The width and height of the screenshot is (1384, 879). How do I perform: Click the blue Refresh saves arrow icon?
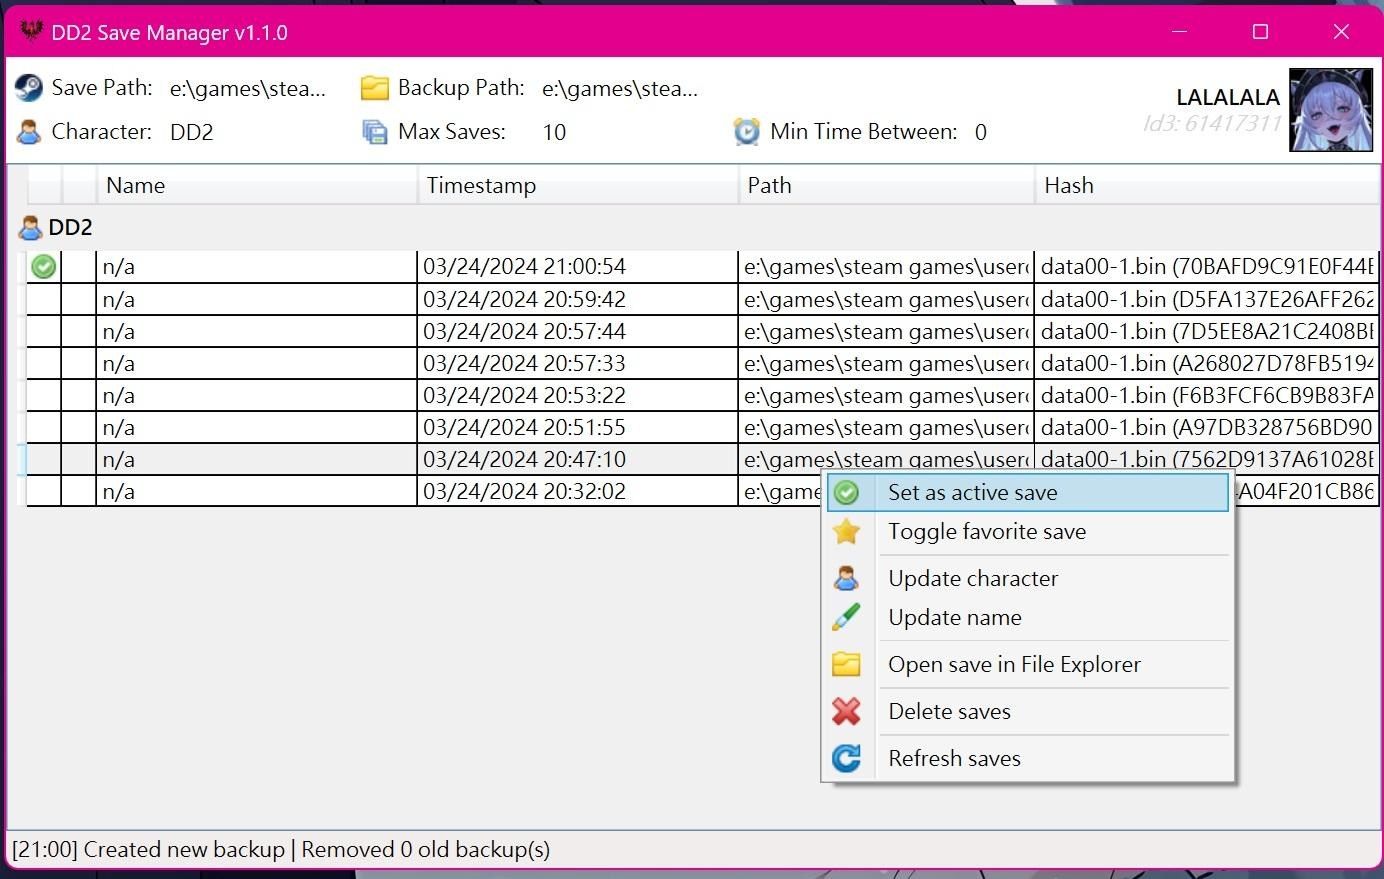846,758
